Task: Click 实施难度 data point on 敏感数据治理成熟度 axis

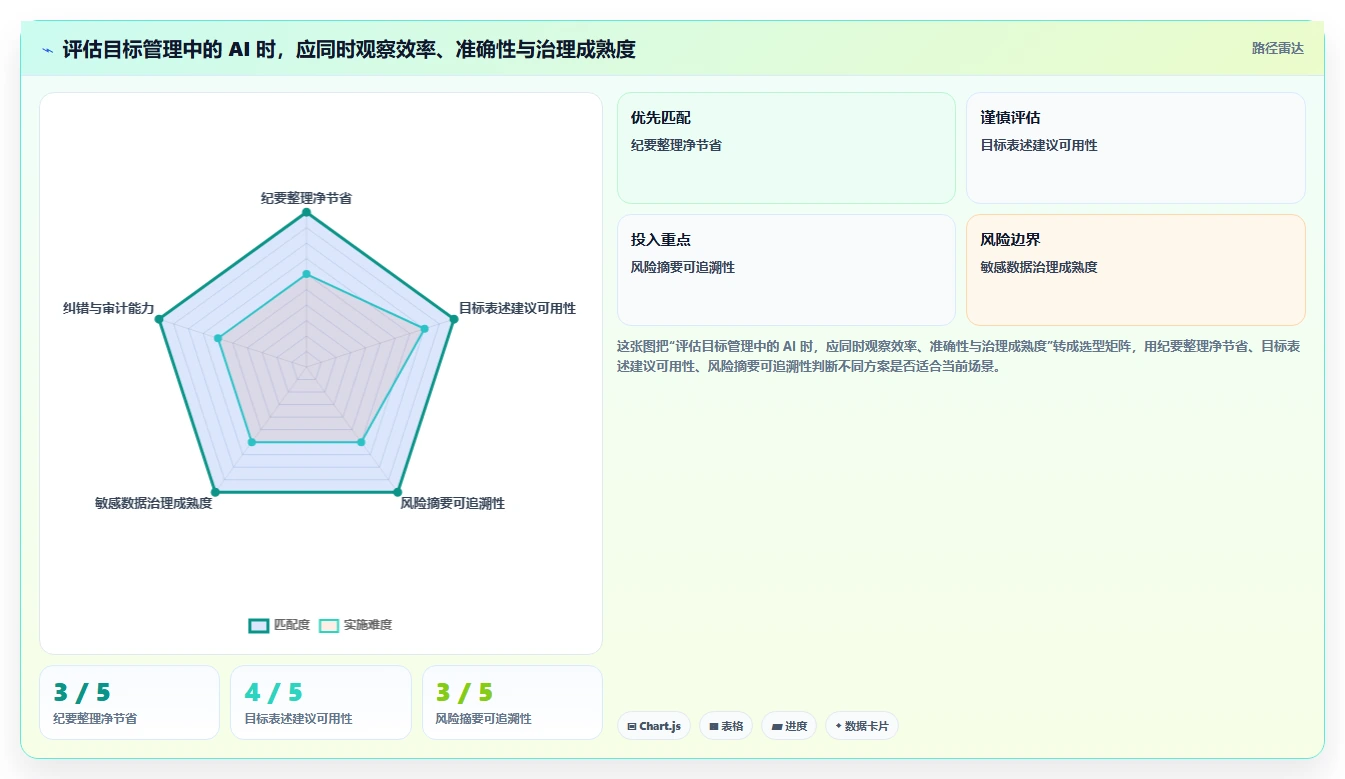Action: point(252,442)
